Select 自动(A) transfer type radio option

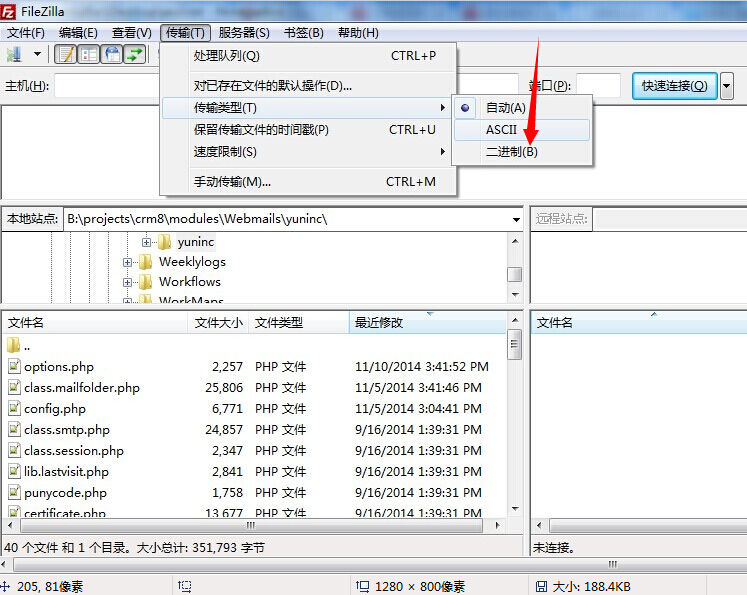522,108
